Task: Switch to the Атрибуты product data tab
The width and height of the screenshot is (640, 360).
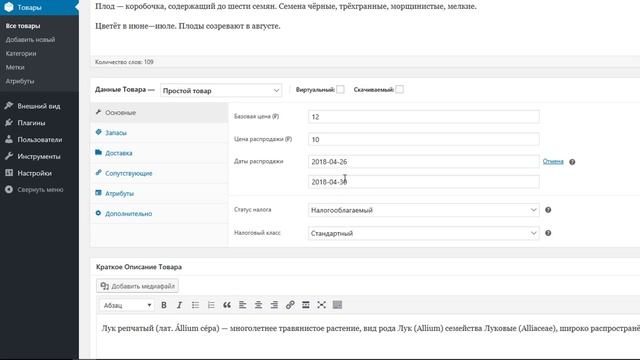Action: click(x=159, y=193)
